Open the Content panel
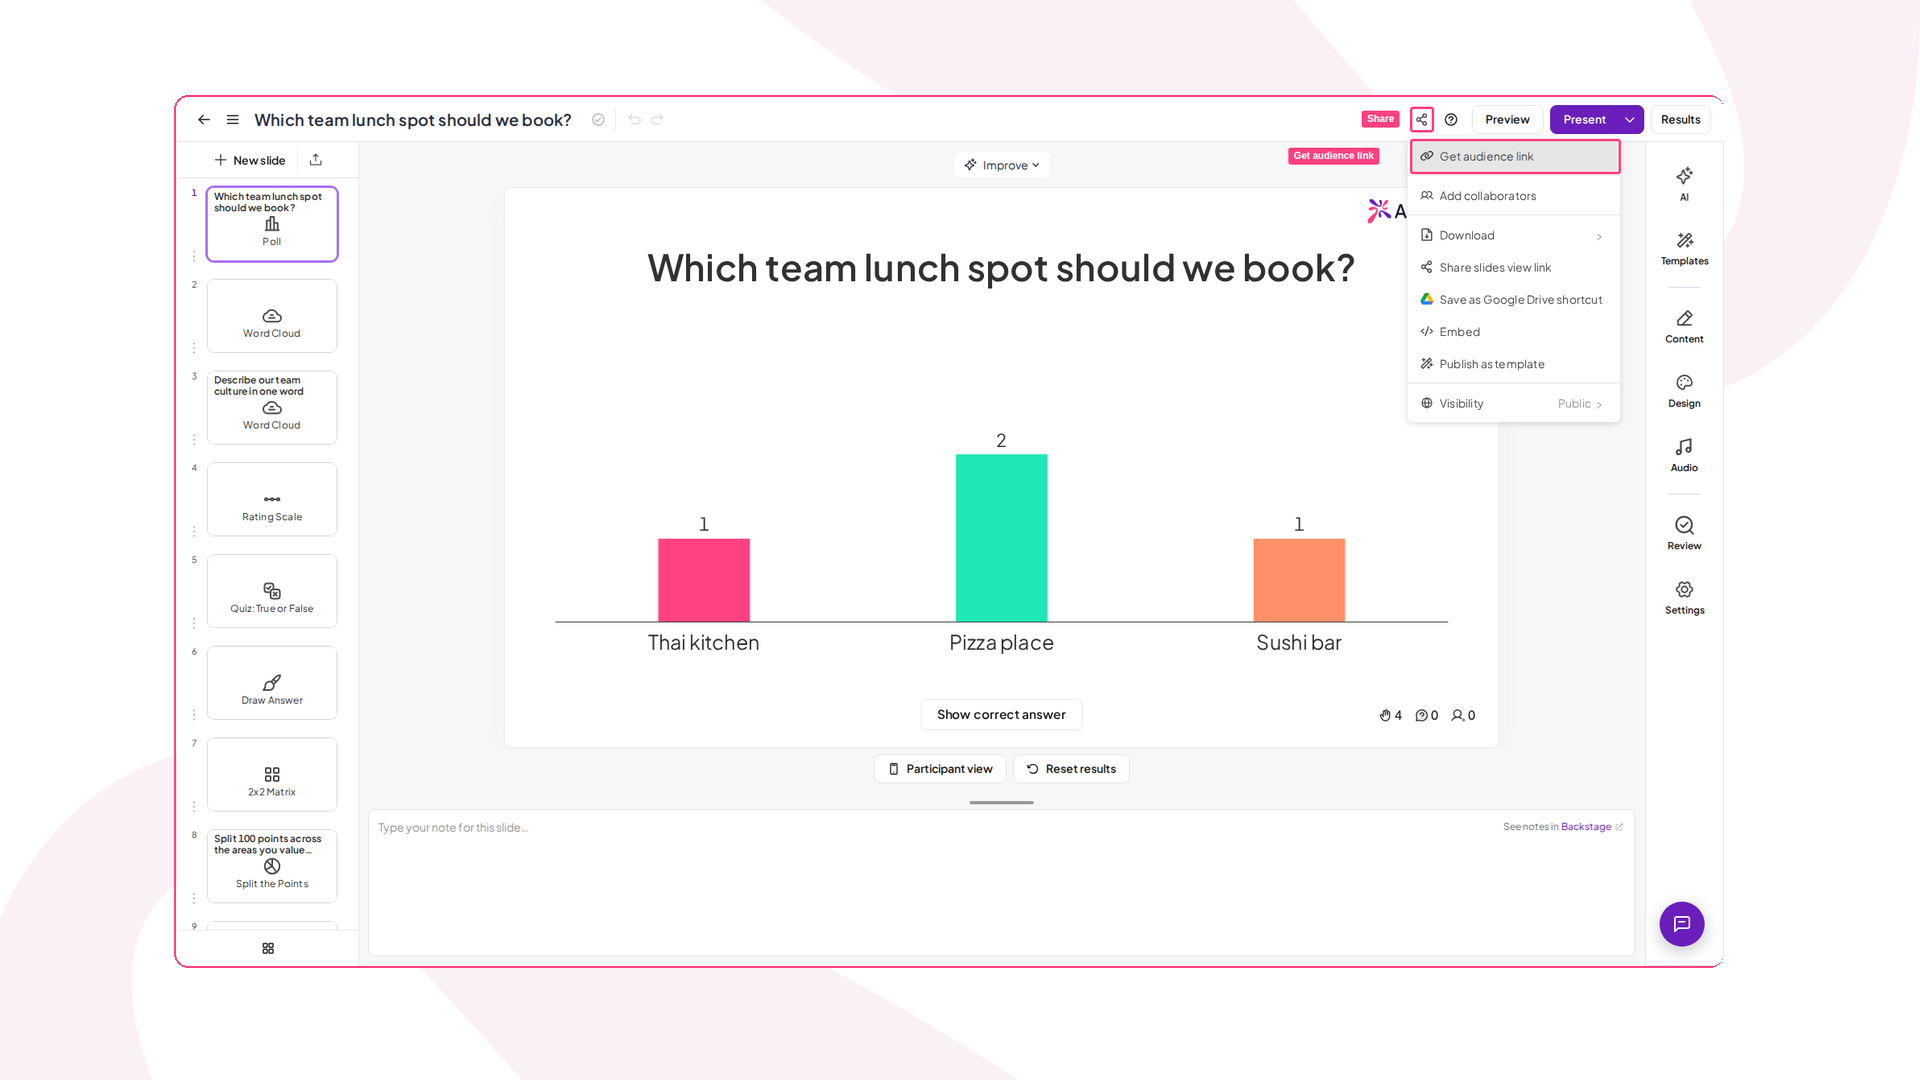The image size is (1920, 1080). pyautogui.click(x=1684, y=326)
